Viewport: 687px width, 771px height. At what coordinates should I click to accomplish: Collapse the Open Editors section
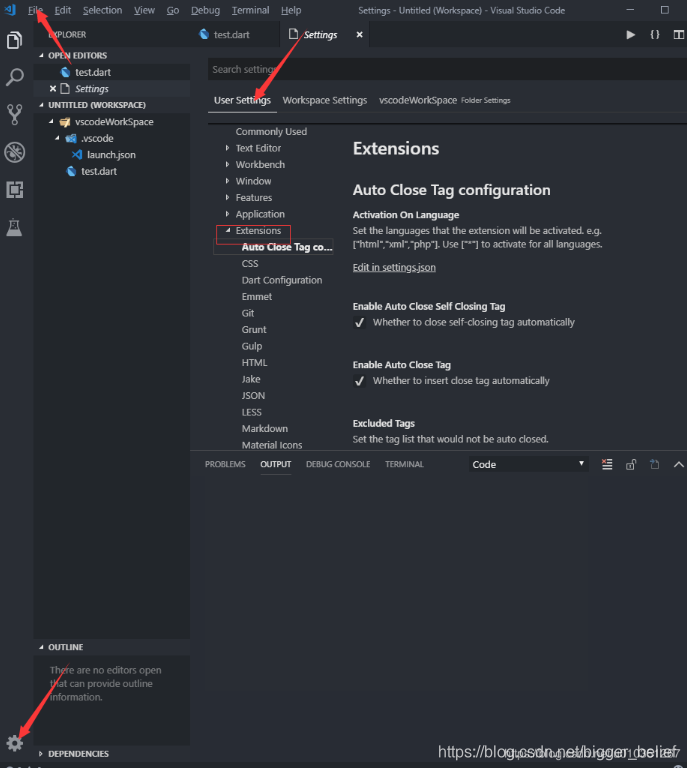pyautogui.click(x=41, y=56)
